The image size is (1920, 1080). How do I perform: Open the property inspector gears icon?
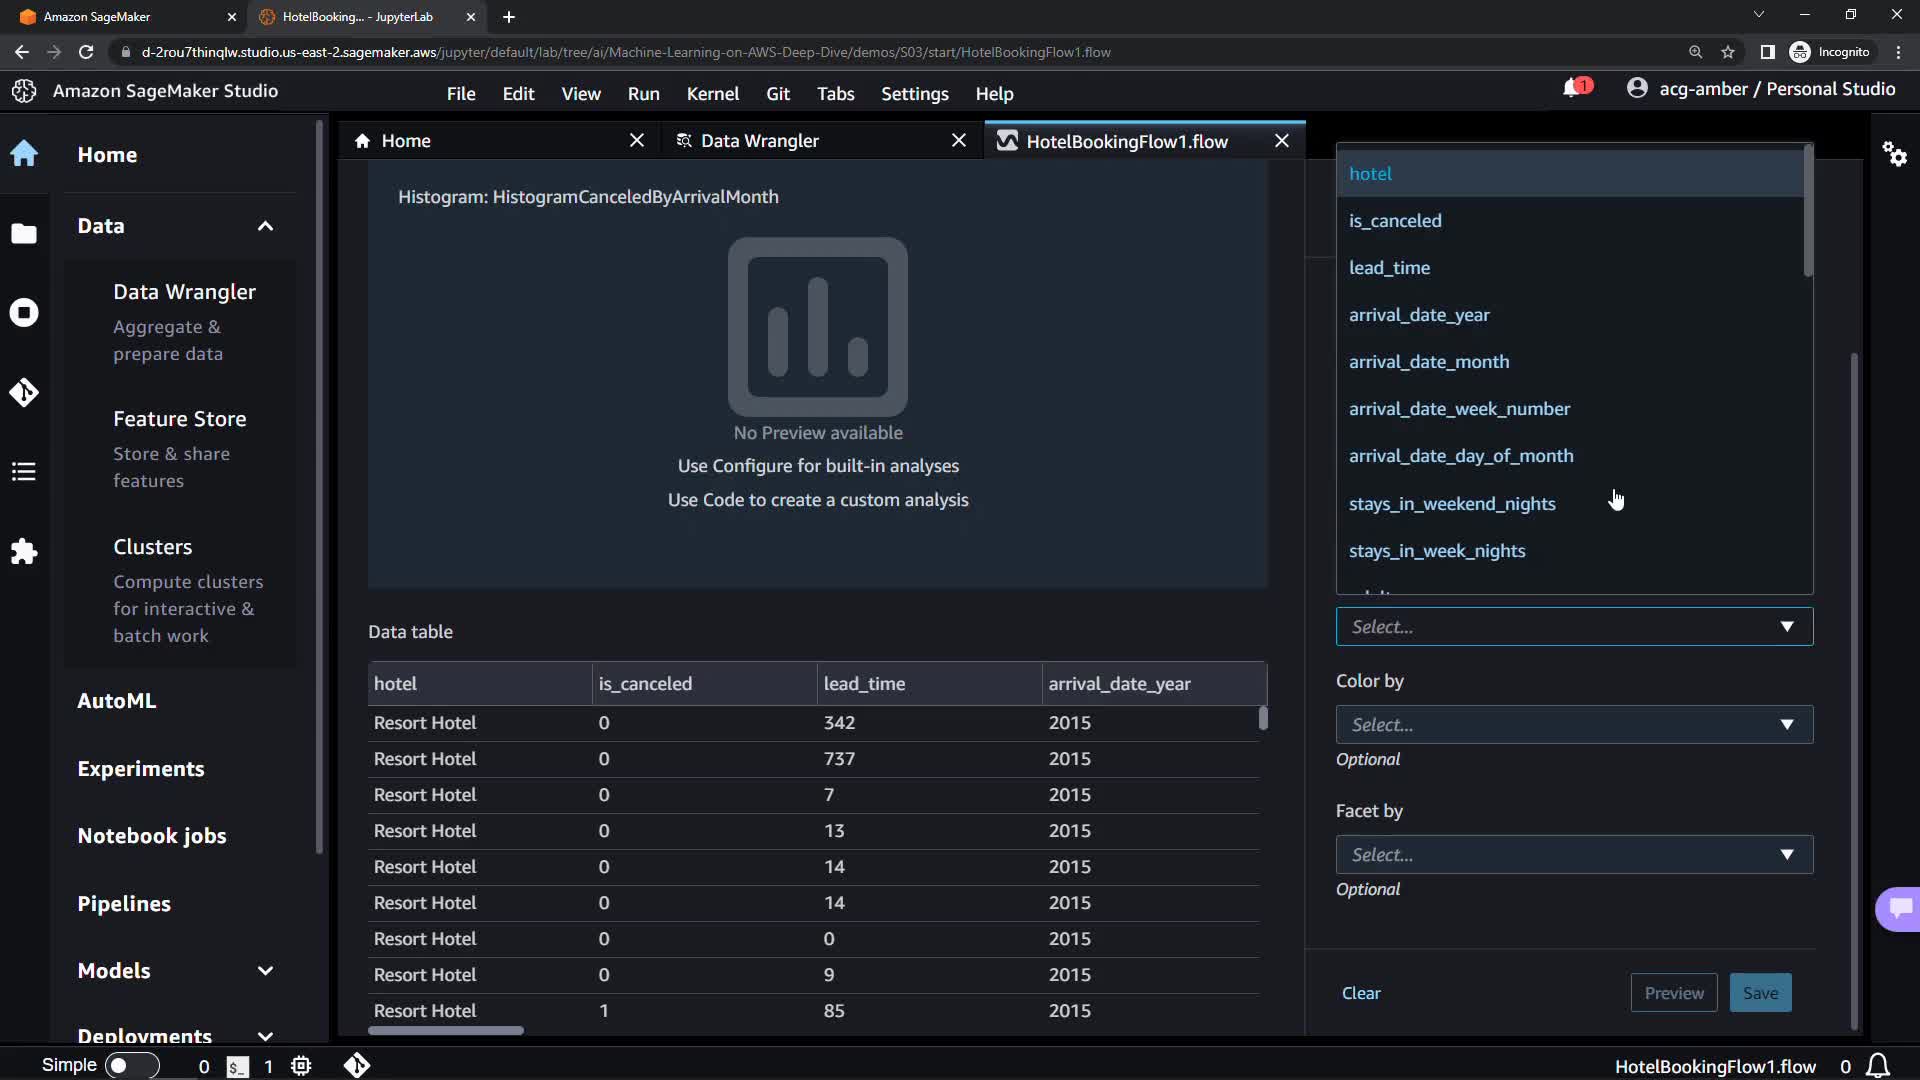coord(1894,154)
